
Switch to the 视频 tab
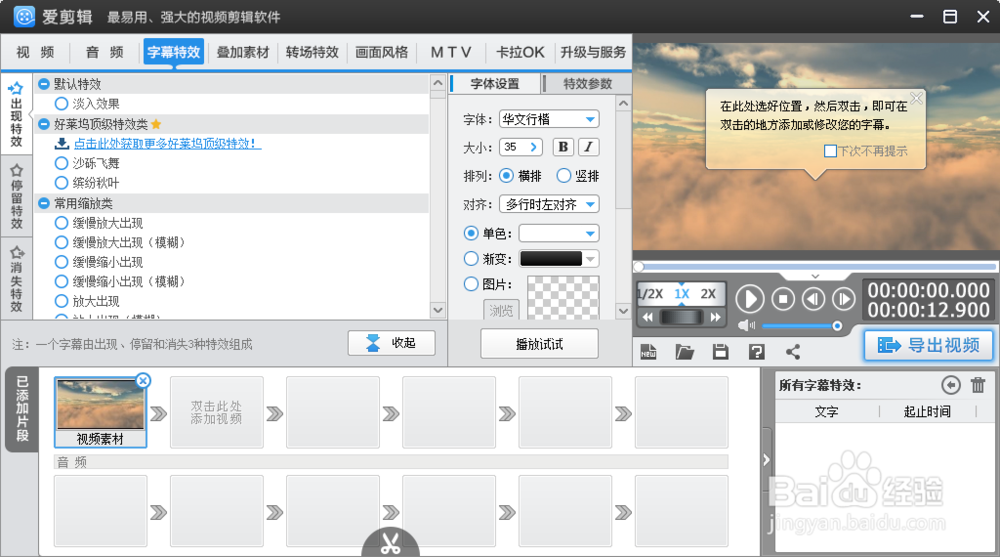click(x=35, y=52)
